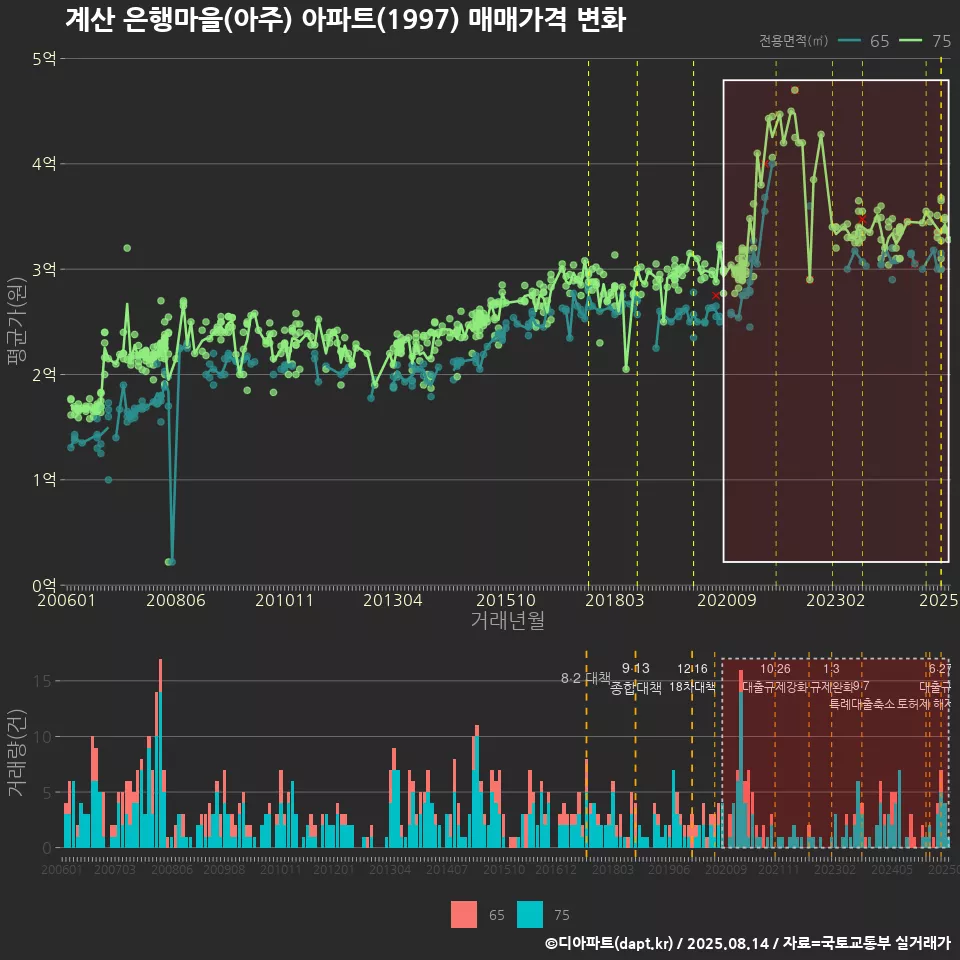Screen dimensions: 960x960
Task: Click the '자료=국토교통부 실거래가' source text
Action: tap(866, 943)
